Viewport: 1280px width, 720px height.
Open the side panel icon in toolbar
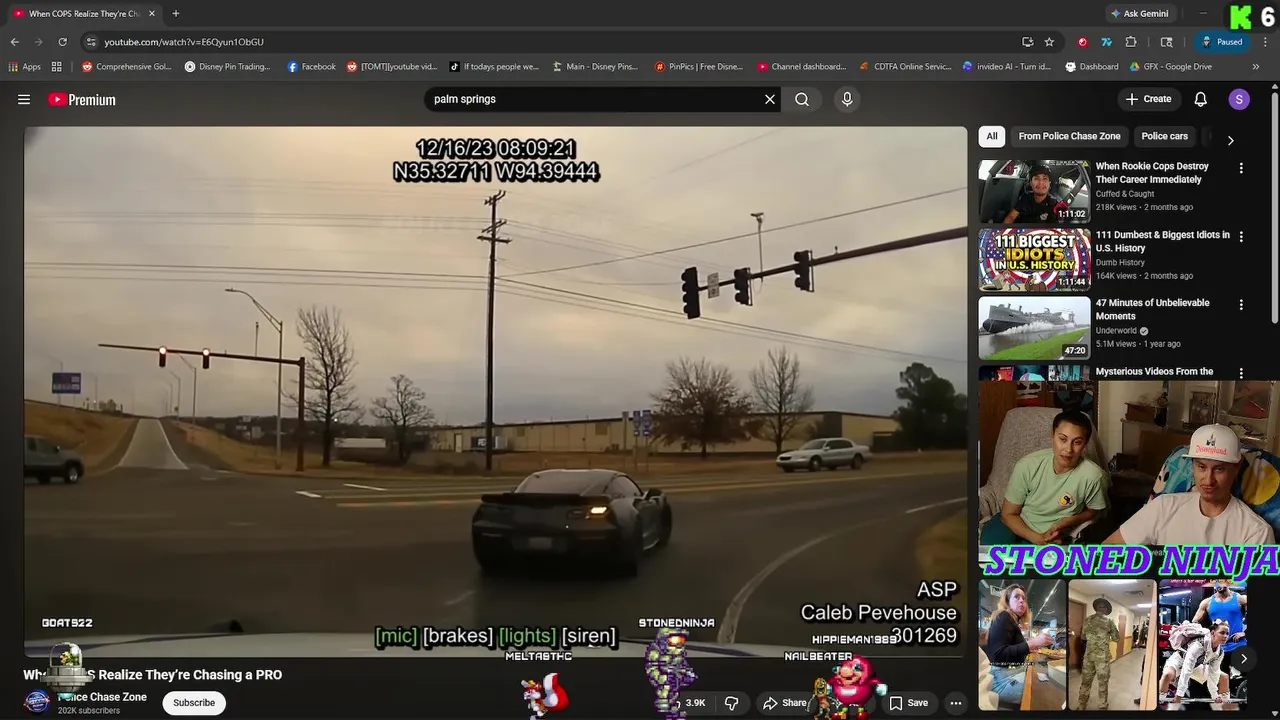[x=1166, y=42]
